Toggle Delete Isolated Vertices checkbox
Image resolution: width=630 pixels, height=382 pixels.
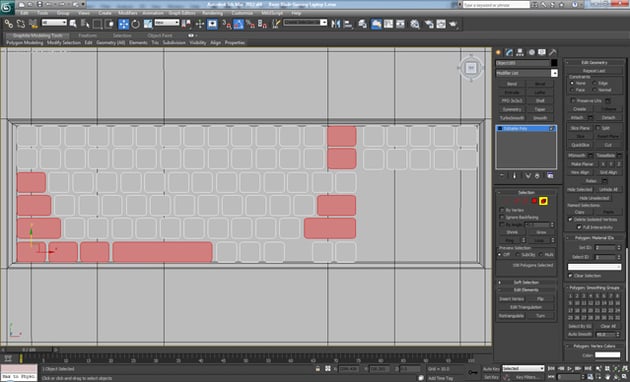[x=570, y=220]
